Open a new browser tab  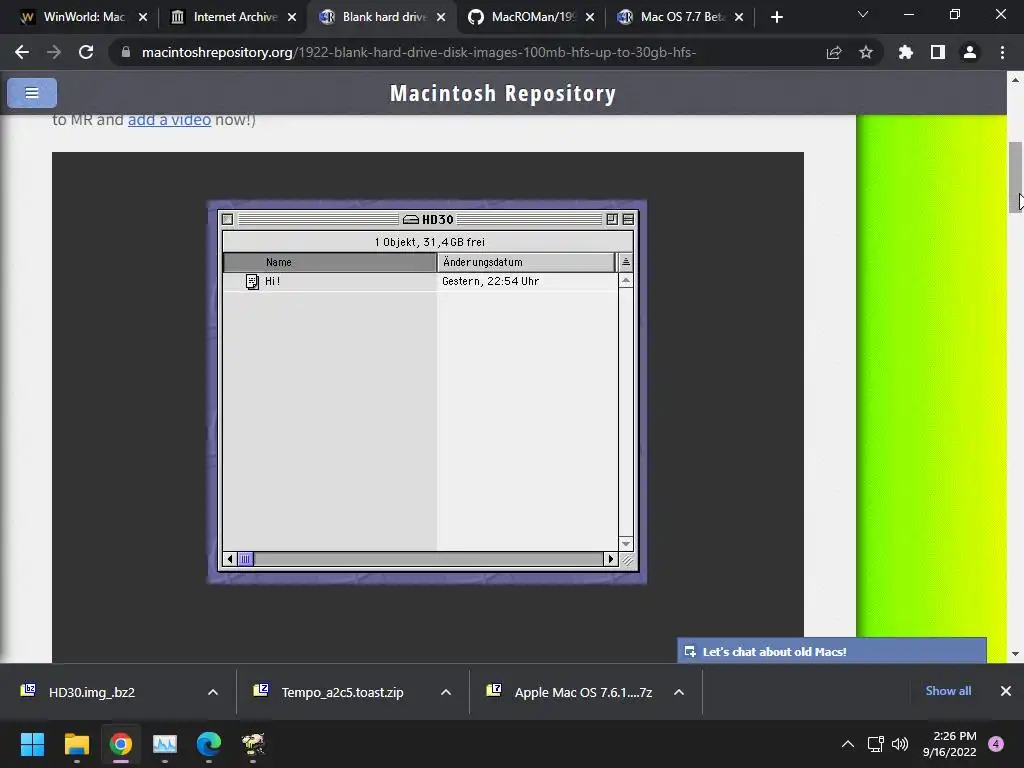776,17
